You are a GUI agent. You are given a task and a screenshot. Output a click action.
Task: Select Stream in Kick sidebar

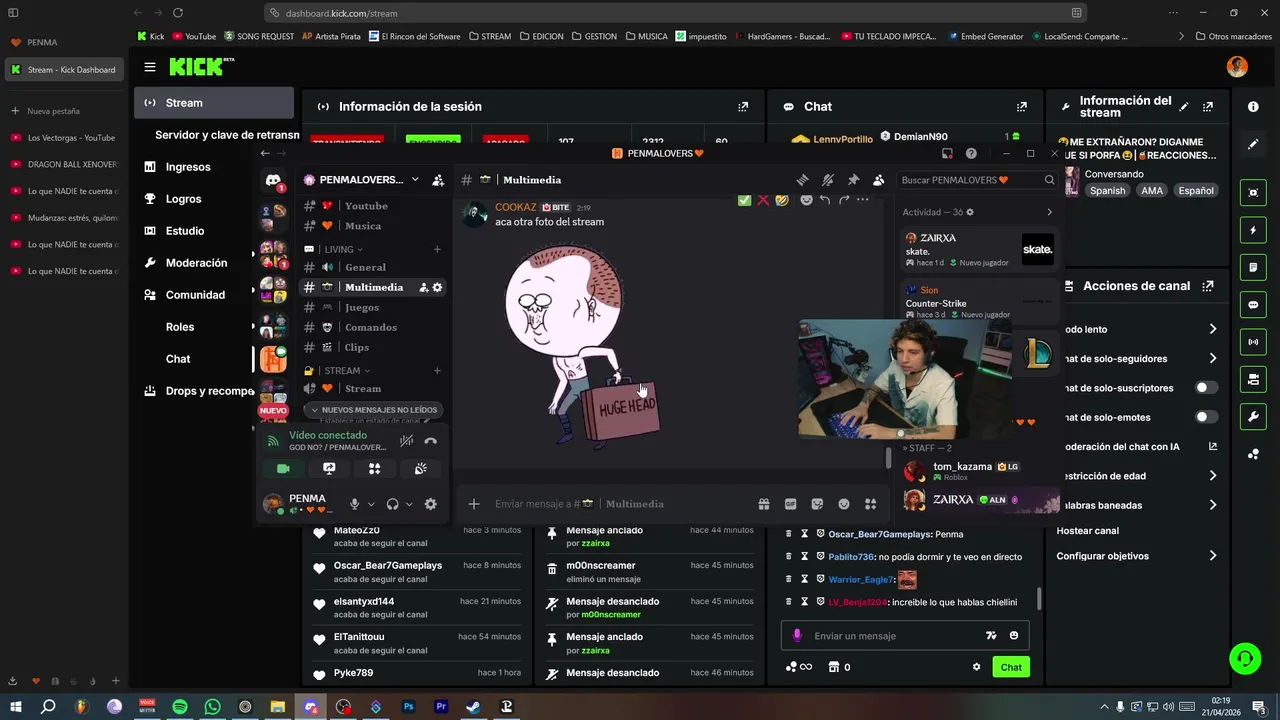[214, 103]
